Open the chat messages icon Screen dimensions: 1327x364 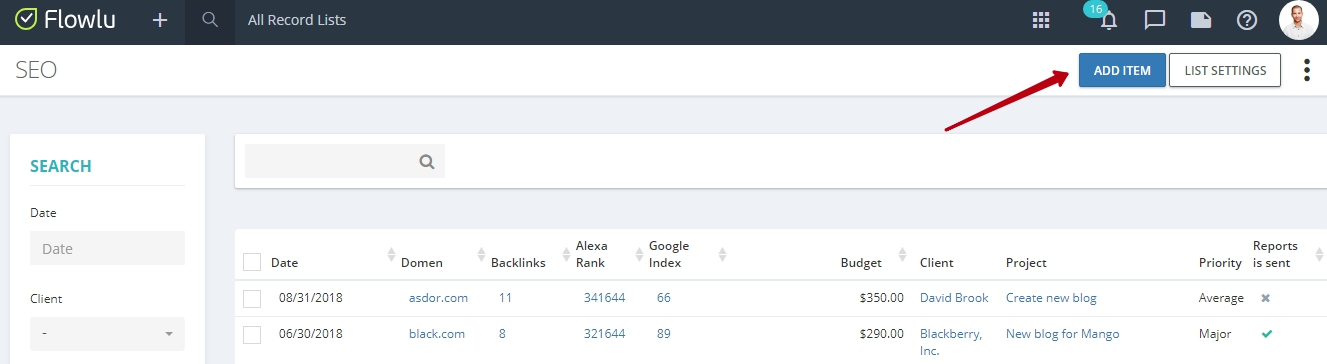(x=1155, y=20)
